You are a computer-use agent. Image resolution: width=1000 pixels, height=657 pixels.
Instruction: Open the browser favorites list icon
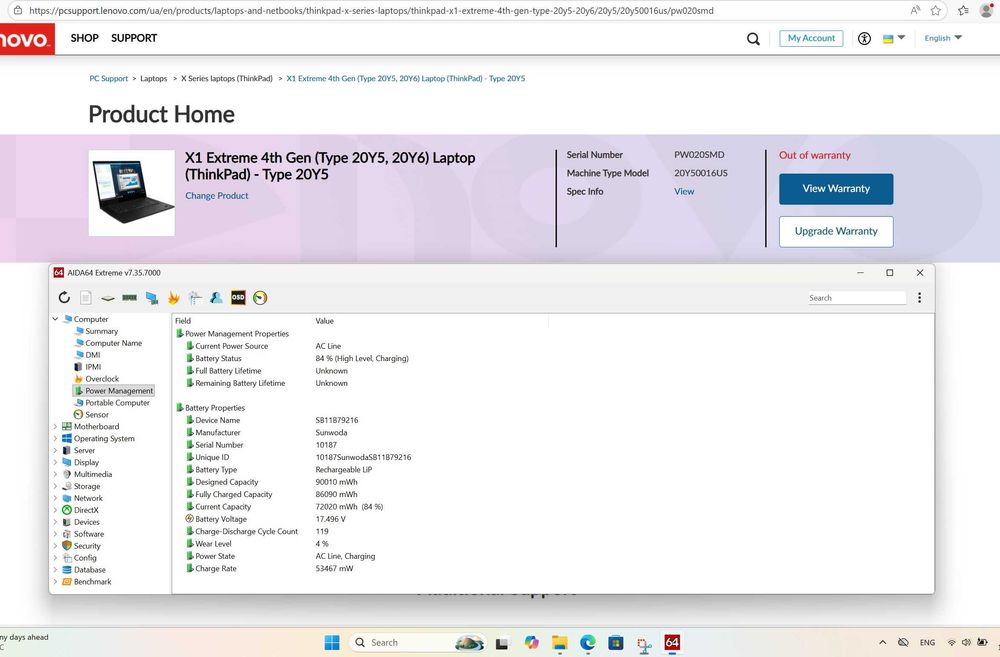[x=964, y=10]
